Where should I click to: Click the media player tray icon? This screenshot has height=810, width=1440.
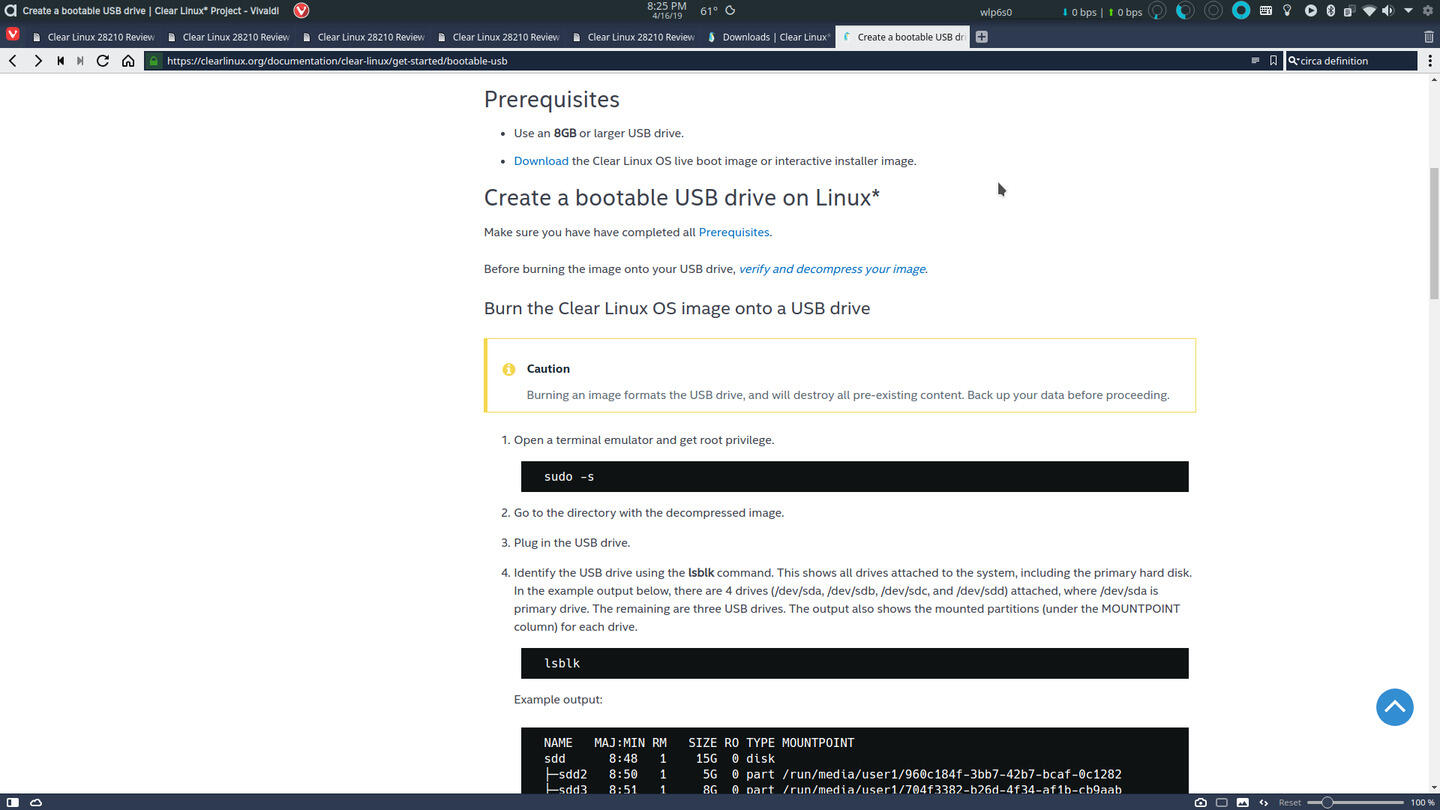(x=1310, y=11)
